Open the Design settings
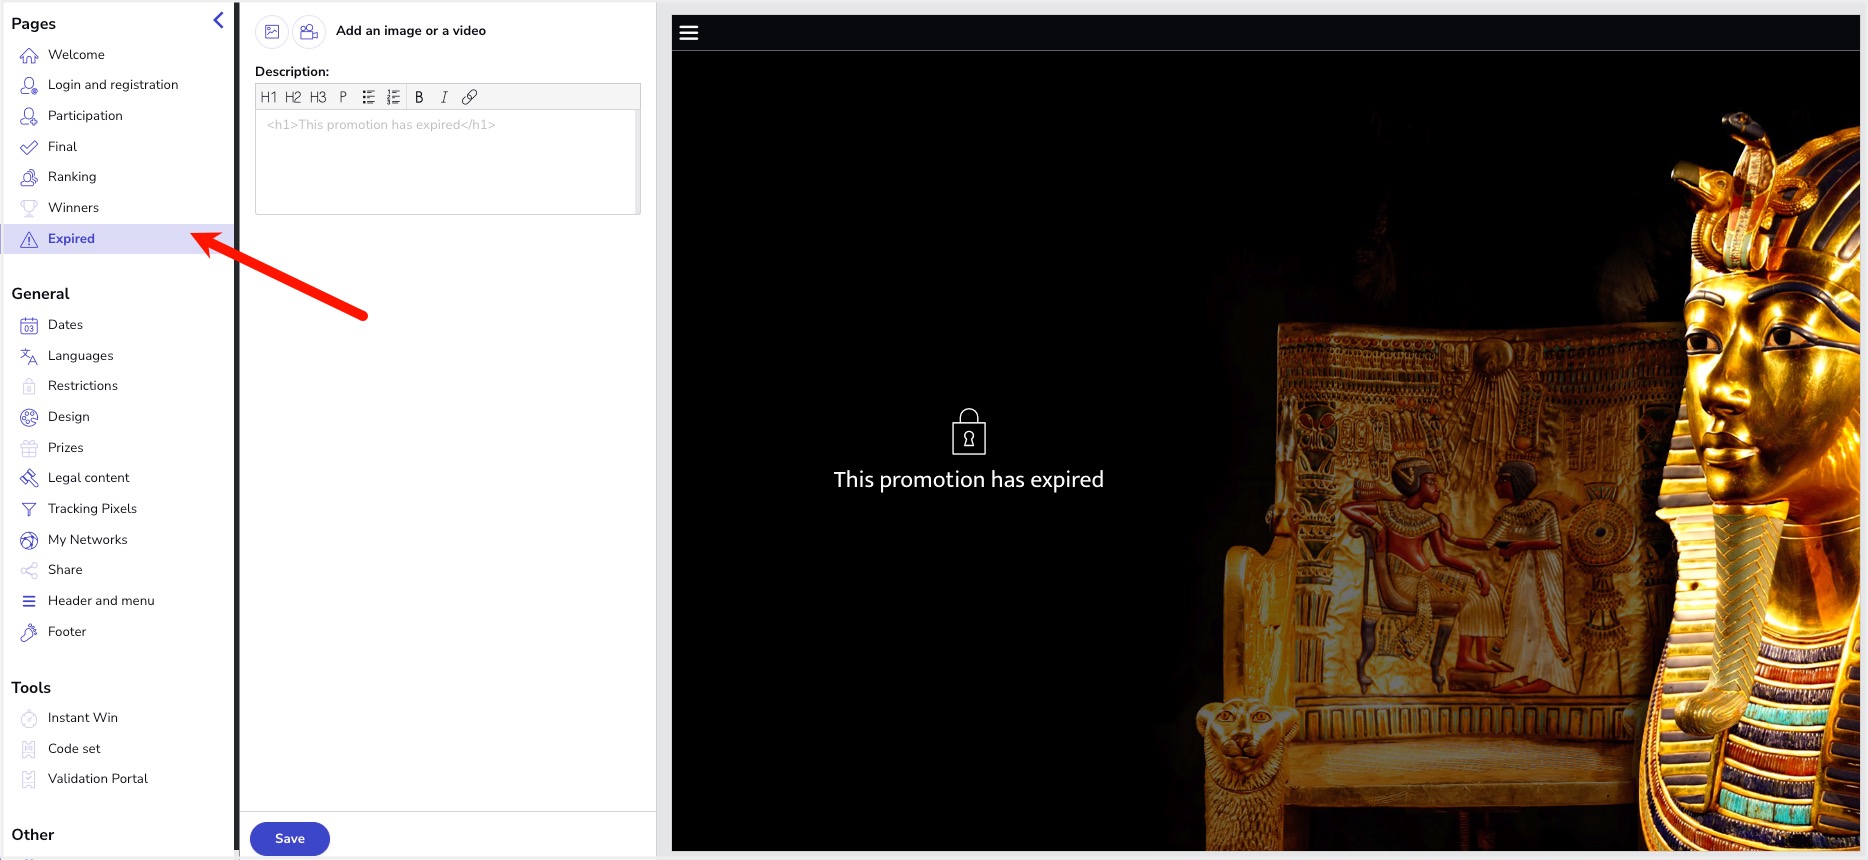1868x860 pixels. 69,417
